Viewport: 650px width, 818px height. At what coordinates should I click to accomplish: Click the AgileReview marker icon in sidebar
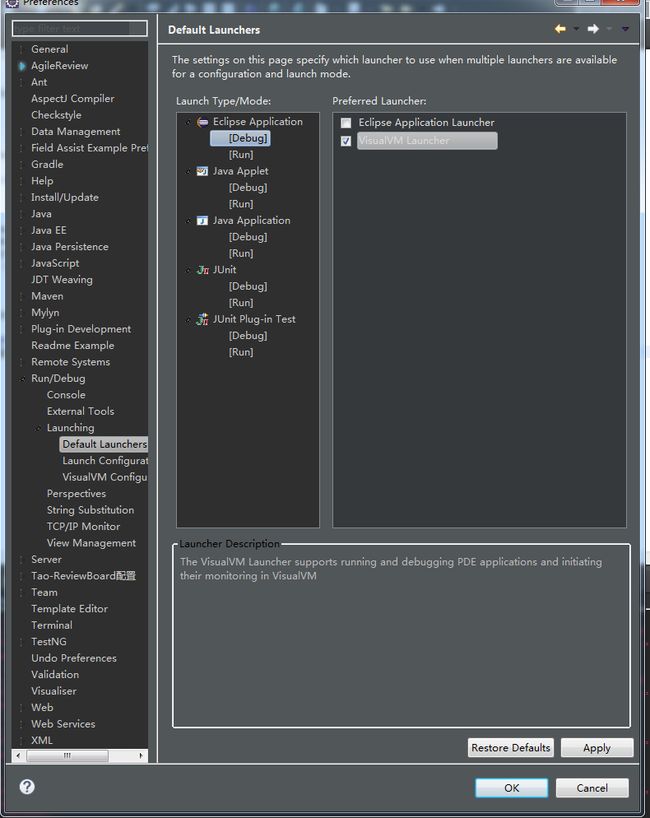[x=22, y=66]
